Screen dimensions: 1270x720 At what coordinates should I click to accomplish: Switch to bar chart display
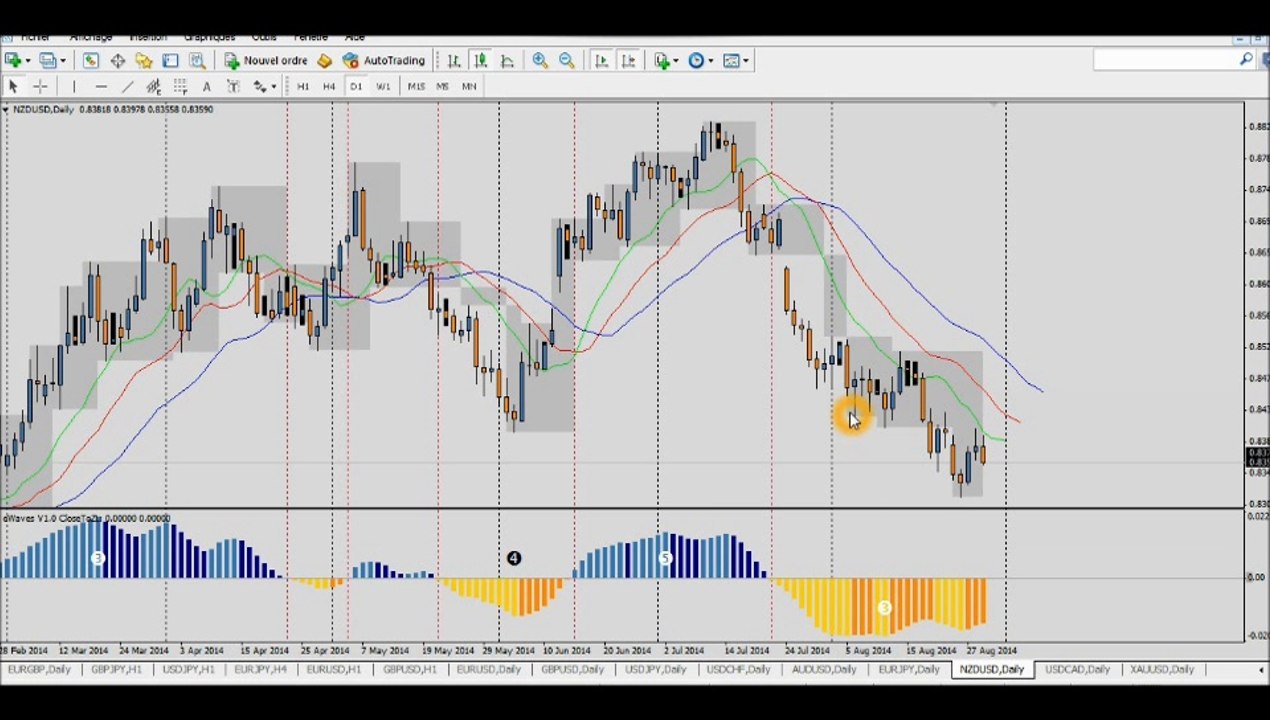pyautogui.click(x=454, y=61)
